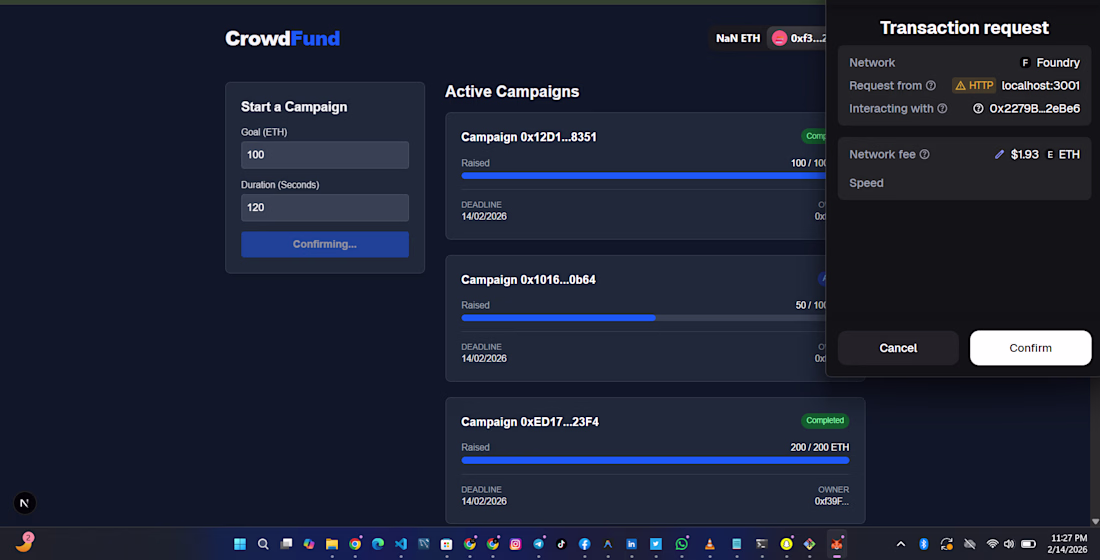The width and height of the screenshot is (1100, 560).
Task: Click the 200 / 200 ETH raised amount
Action: click(819, 447)
